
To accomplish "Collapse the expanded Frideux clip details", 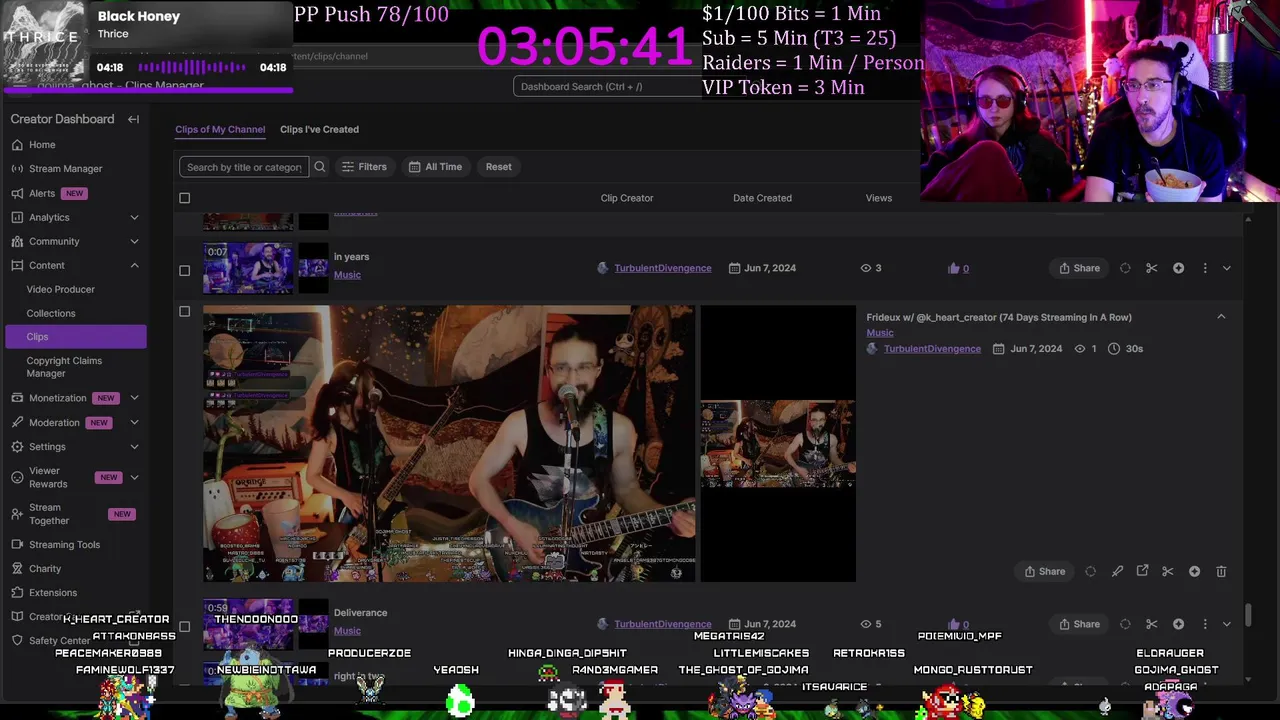I will tap(1221, 317).
